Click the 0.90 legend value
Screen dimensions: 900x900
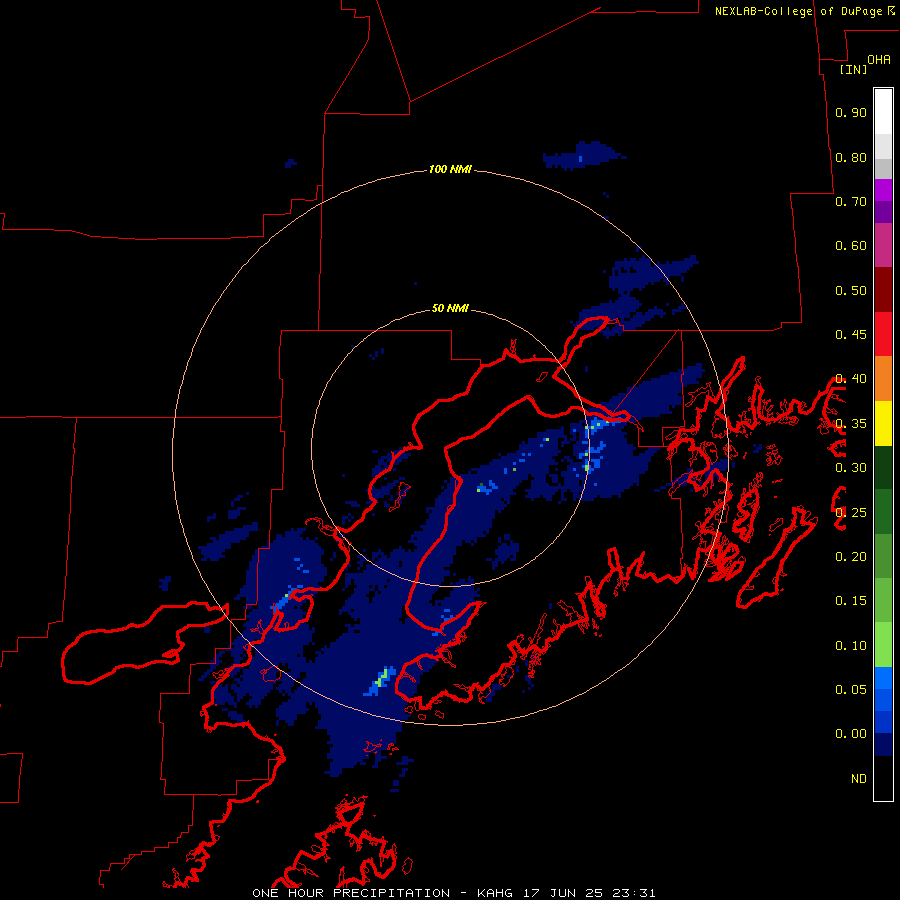[851, 112]
